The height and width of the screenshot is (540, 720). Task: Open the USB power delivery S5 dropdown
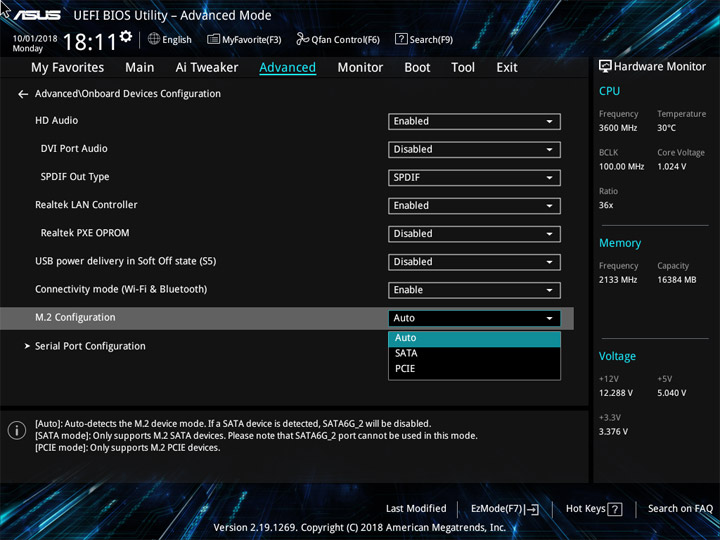point(474,262)
